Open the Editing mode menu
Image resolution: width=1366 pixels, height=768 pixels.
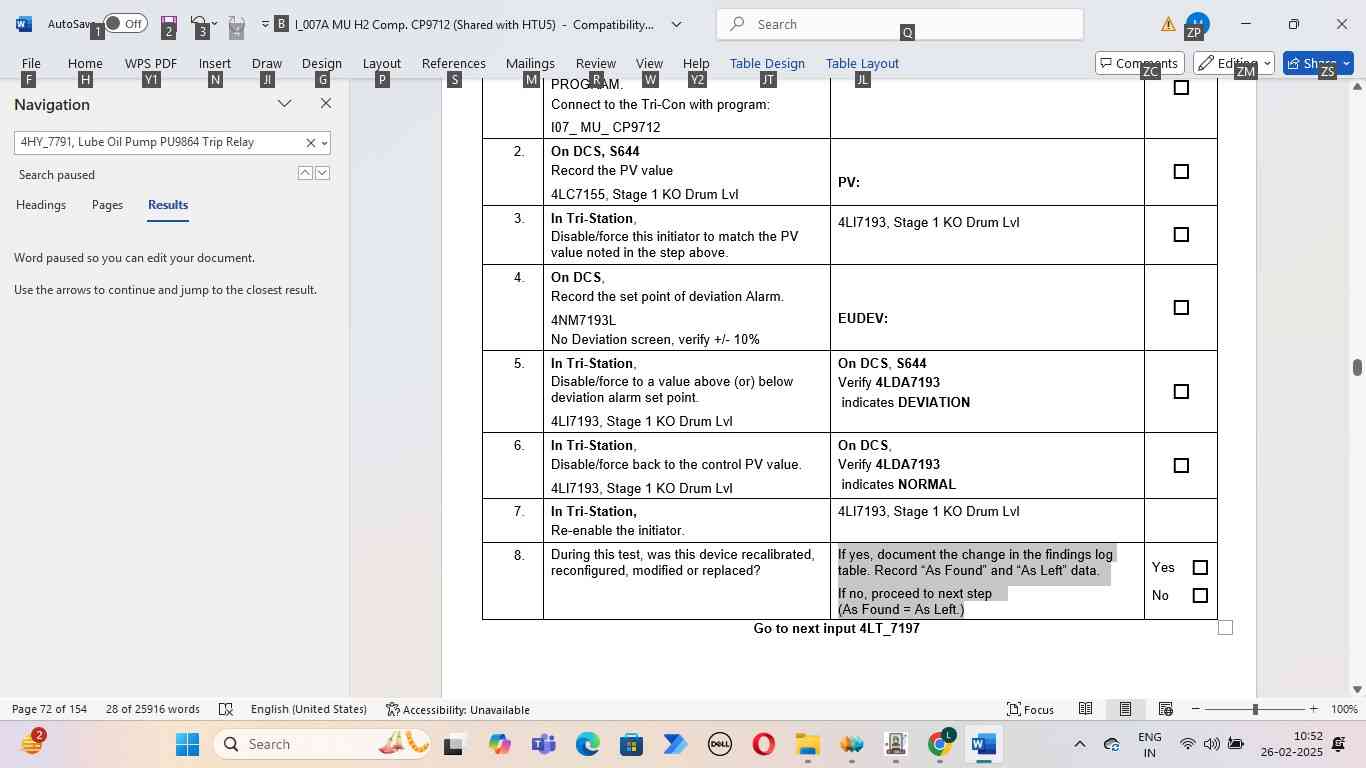click(1234, 63)
